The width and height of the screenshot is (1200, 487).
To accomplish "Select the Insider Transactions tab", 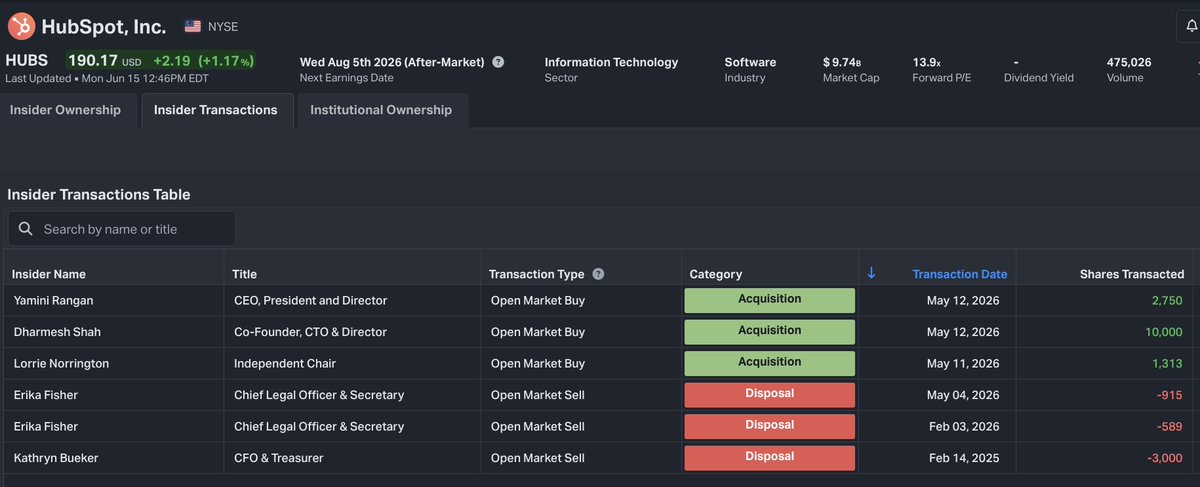I will [216, 110].
